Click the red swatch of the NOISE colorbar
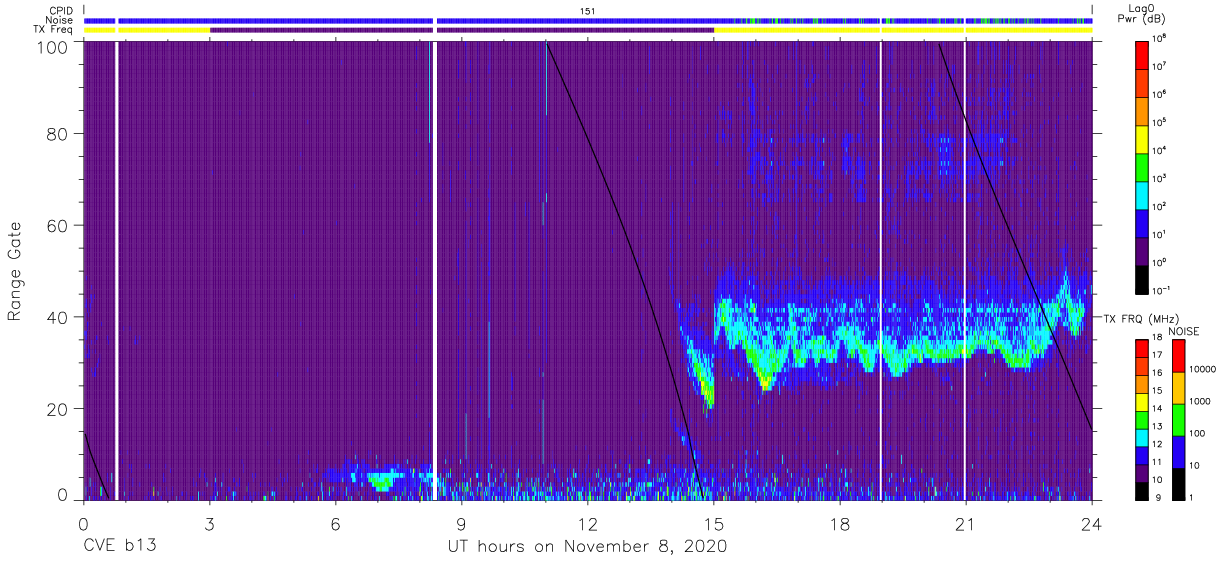The width and height of the screenshot is (1228, 567). click(x=1178, y=355)
